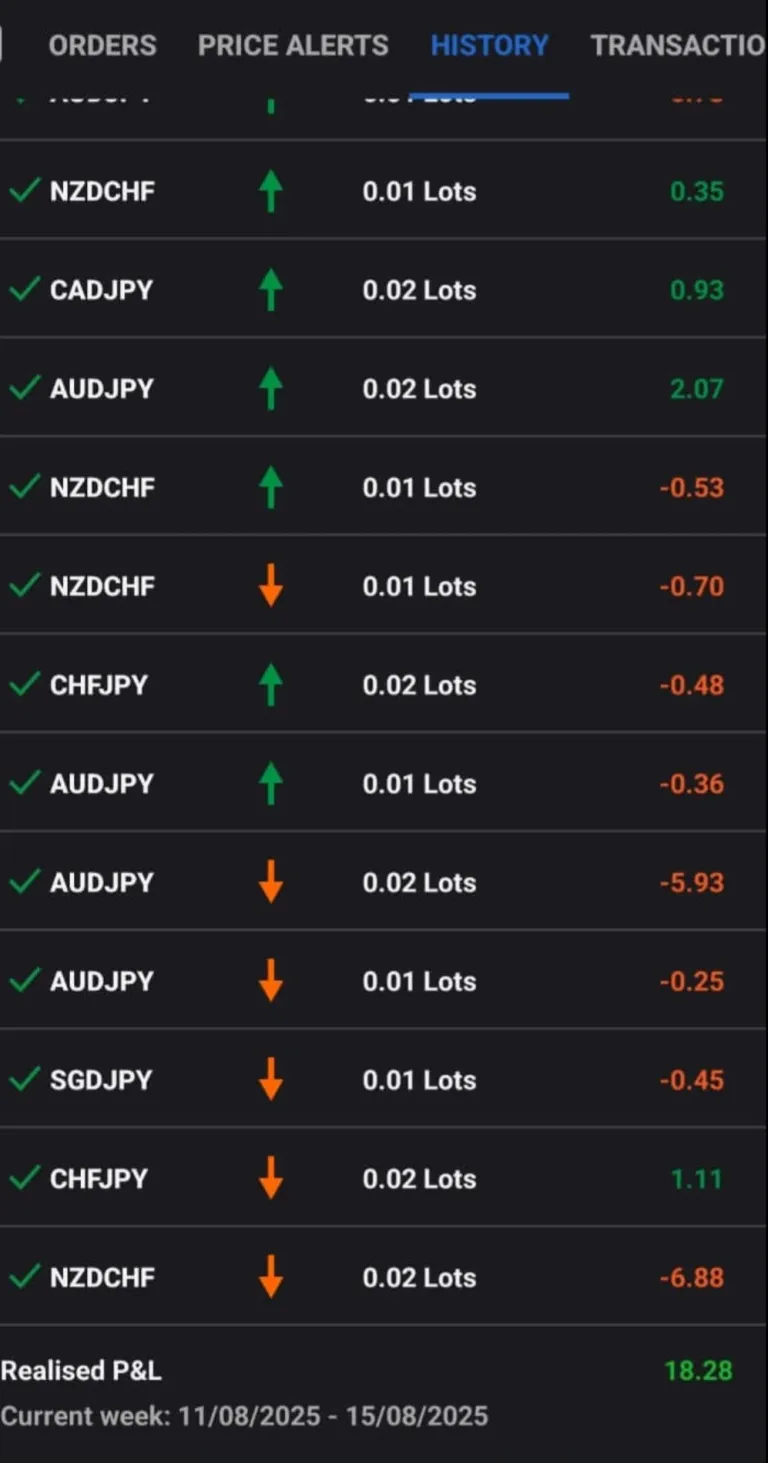
Task: Tap the 0.02 Lots text on the CADJPY row
Action: 419,290
